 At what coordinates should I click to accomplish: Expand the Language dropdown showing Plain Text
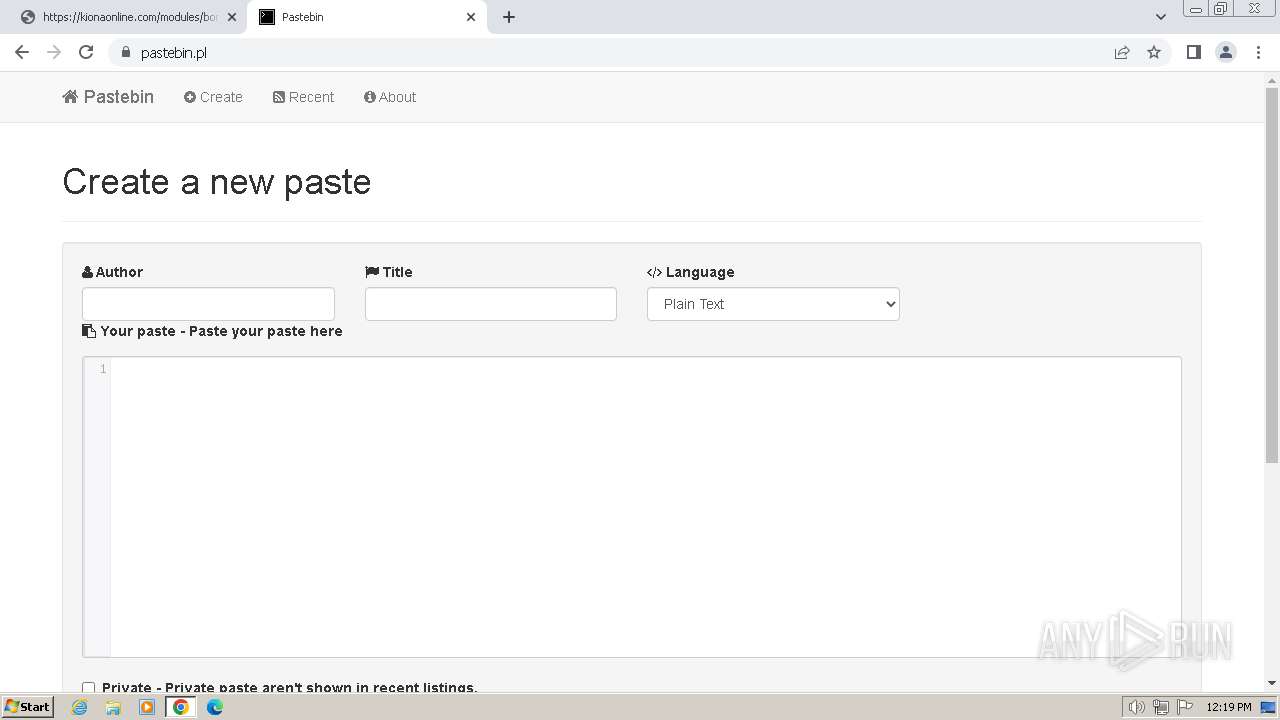[x=773, y=304]
